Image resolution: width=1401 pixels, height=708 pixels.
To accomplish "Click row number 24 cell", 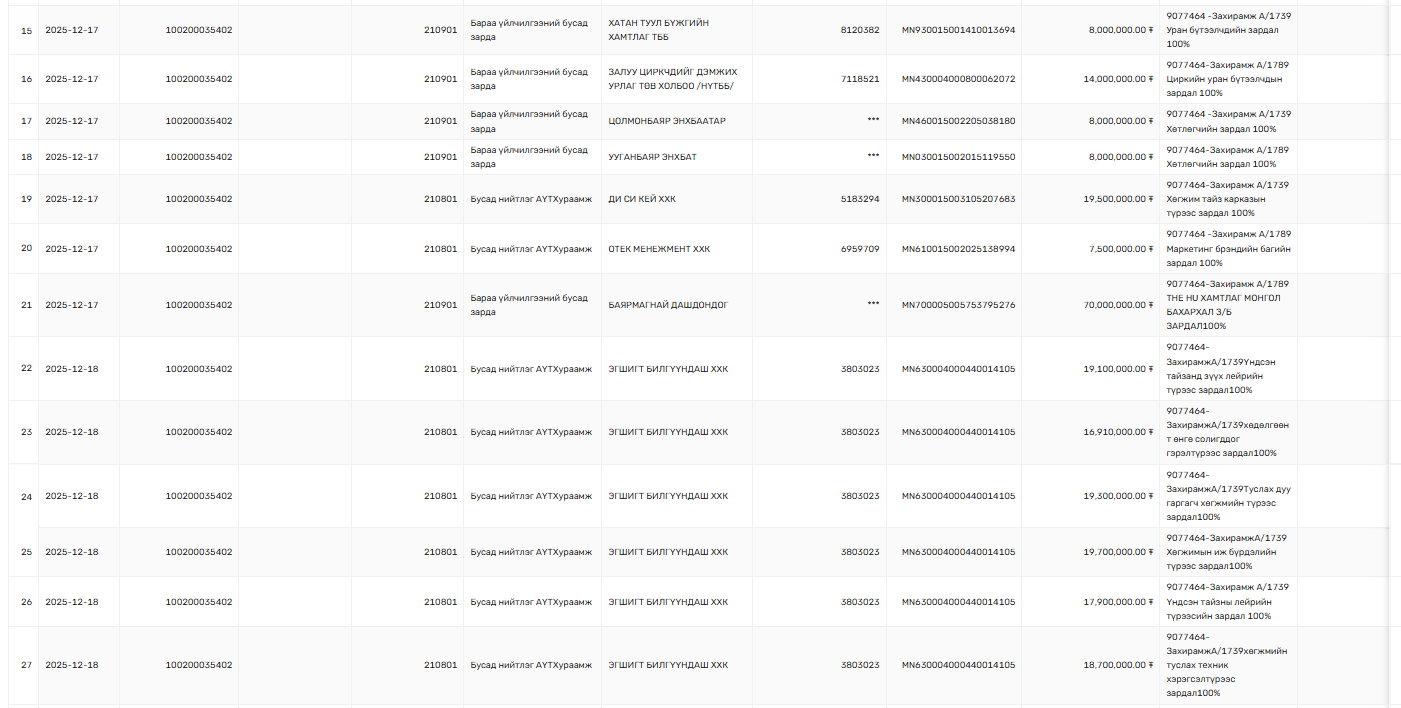I will [x=27, y=496].
